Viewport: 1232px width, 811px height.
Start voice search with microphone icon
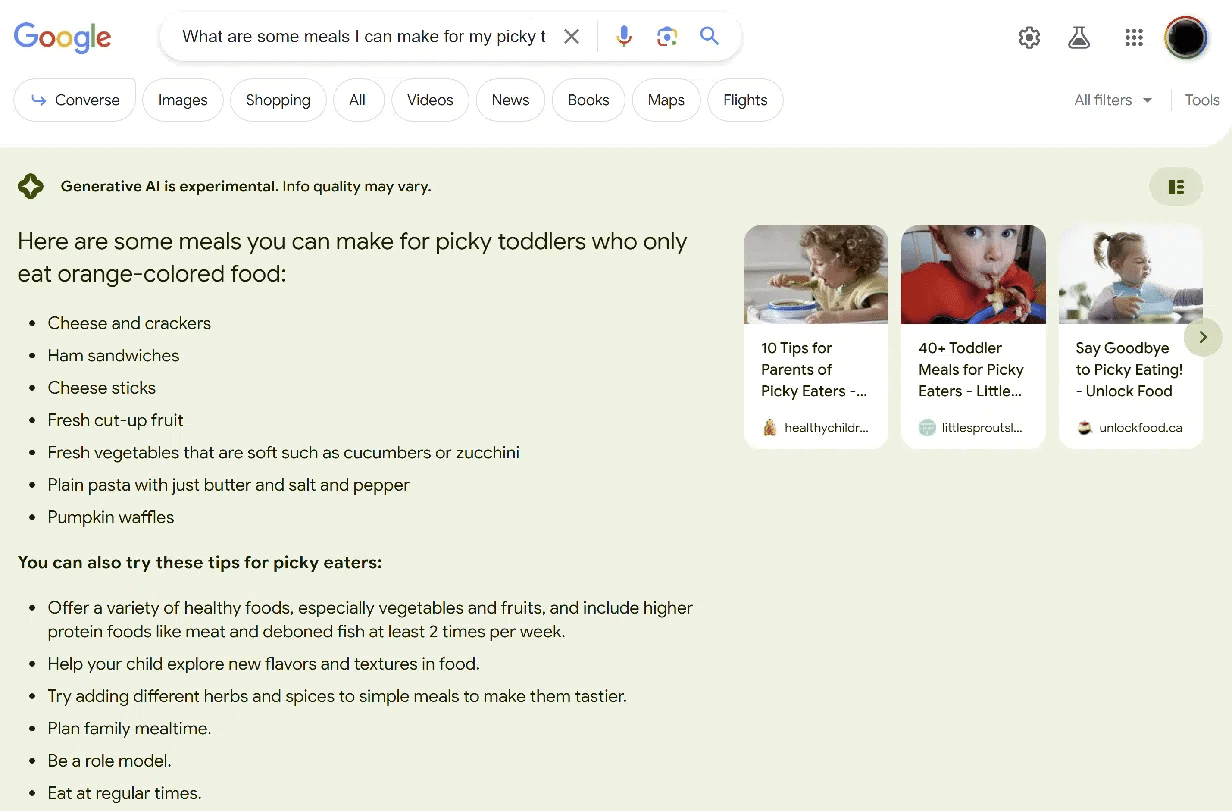[x=624, y=37]
